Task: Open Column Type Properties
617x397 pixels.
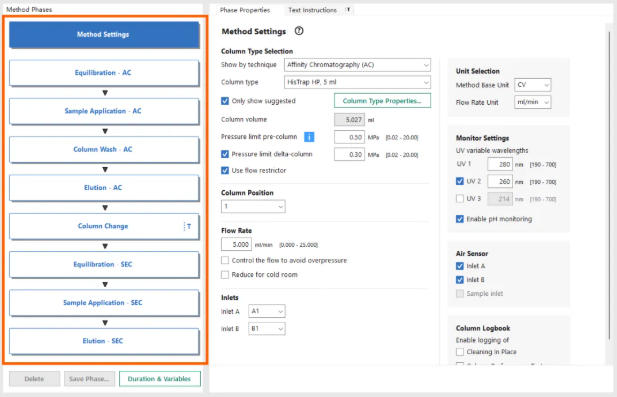Action: pos(382,101)
